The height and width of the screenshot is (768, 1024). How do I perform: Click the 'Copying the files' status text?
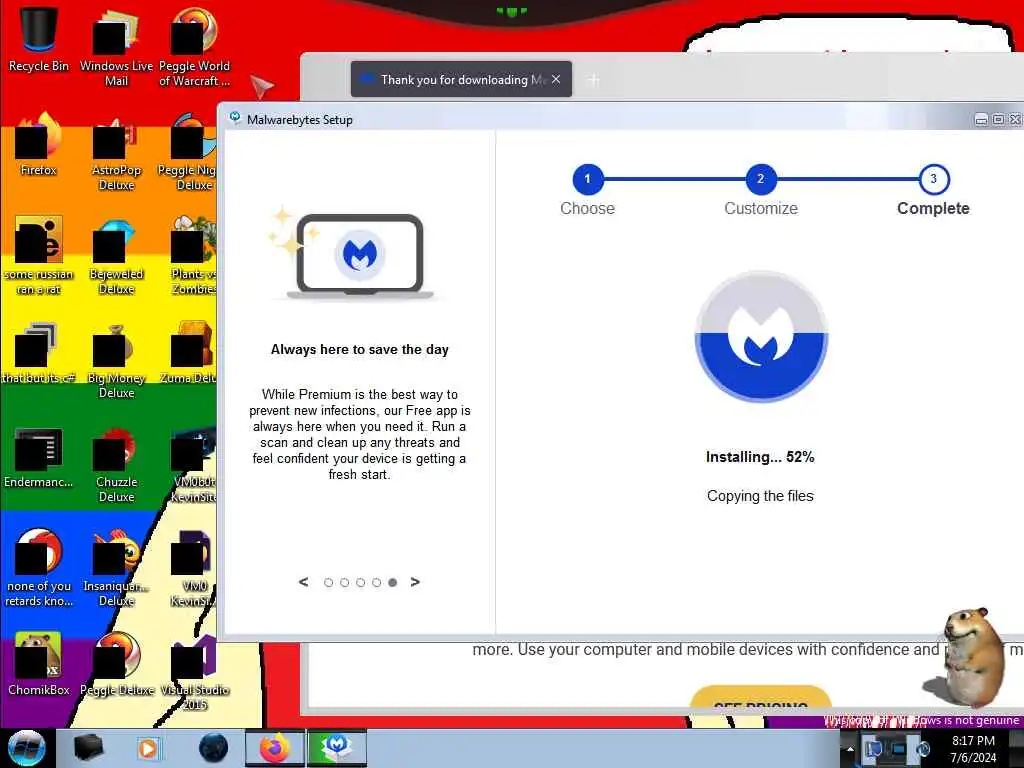click(760, 496)
